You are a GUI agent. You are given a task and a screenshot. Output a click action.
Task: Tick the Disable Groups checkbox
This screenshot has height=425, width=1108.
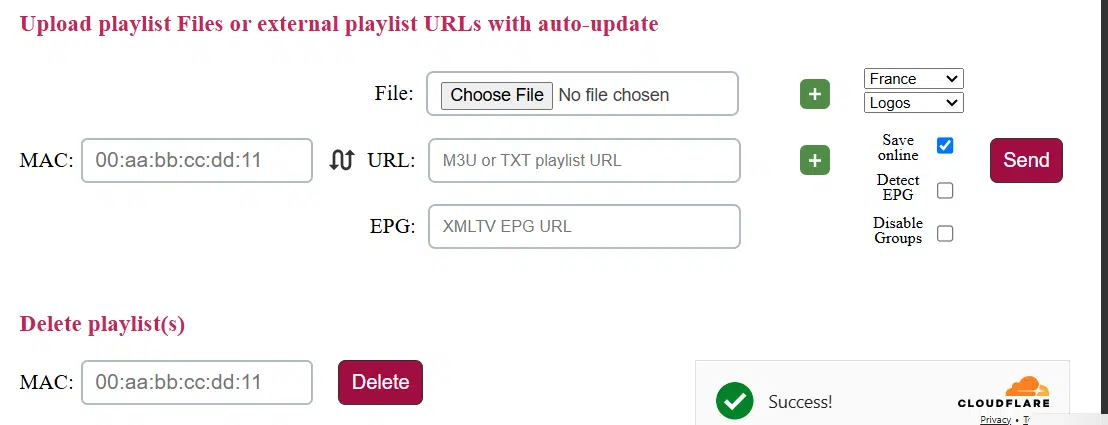[x=945, y=234]
